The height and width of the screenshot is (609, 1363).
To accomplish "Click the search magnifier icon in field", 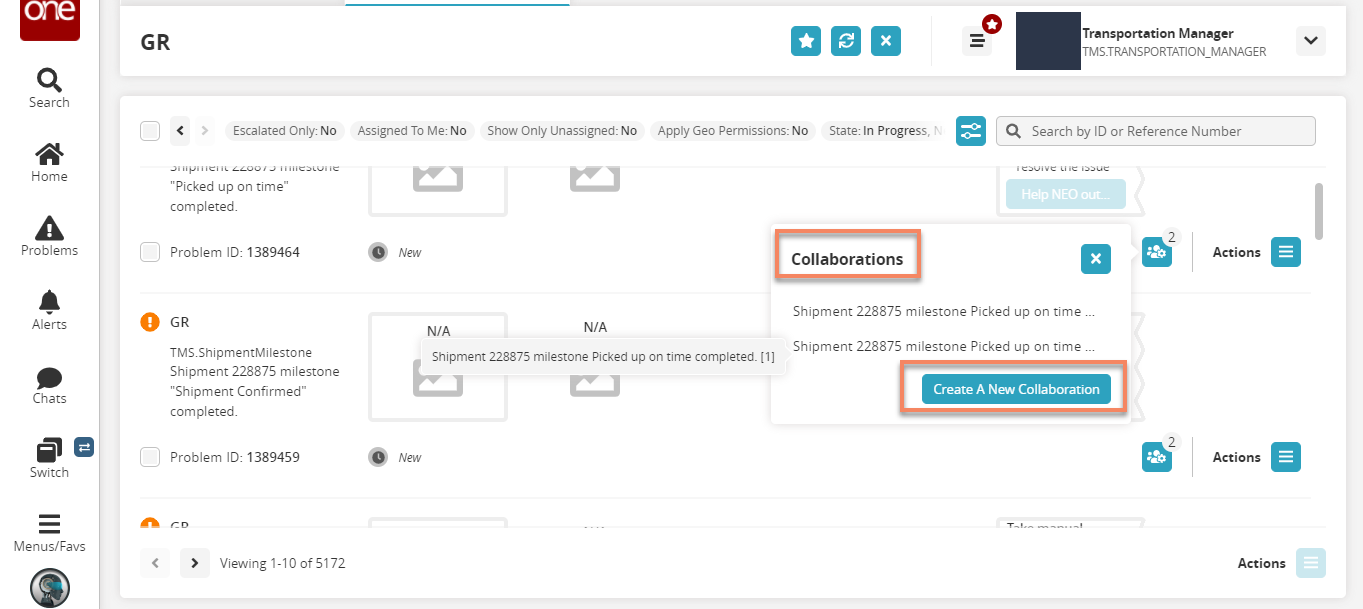I will click(1014, 131).
